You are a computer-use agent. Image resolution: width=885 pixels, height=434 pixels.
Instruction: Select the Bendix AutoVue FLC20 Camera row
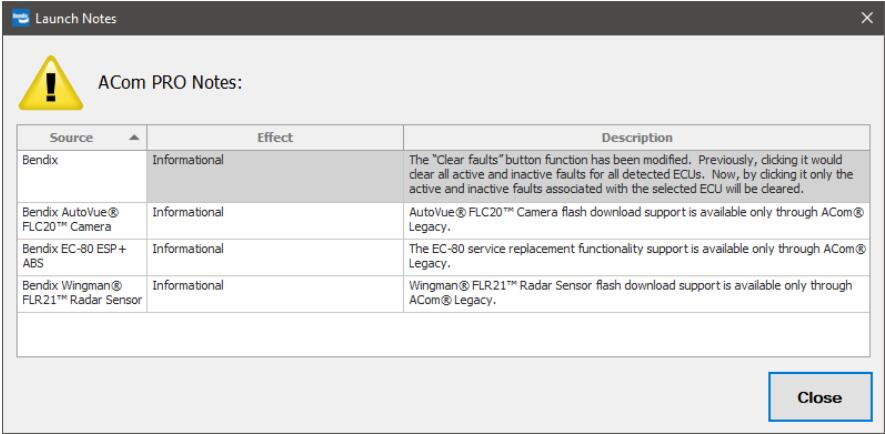click(443, 221)
